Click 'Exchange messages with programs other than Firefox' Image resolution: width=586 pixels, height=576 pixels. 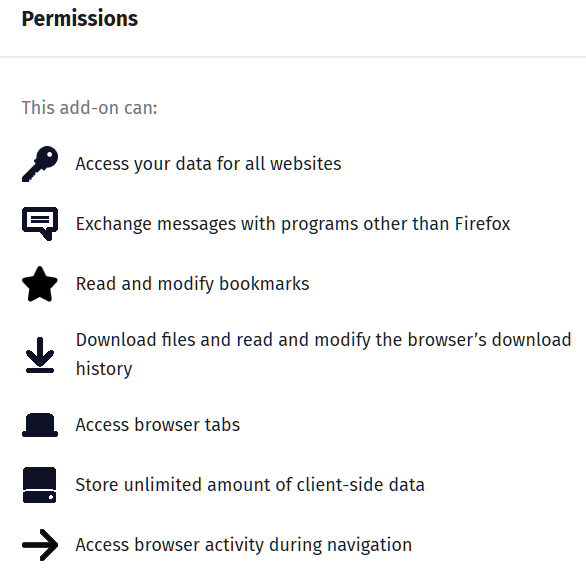[293, 224]
